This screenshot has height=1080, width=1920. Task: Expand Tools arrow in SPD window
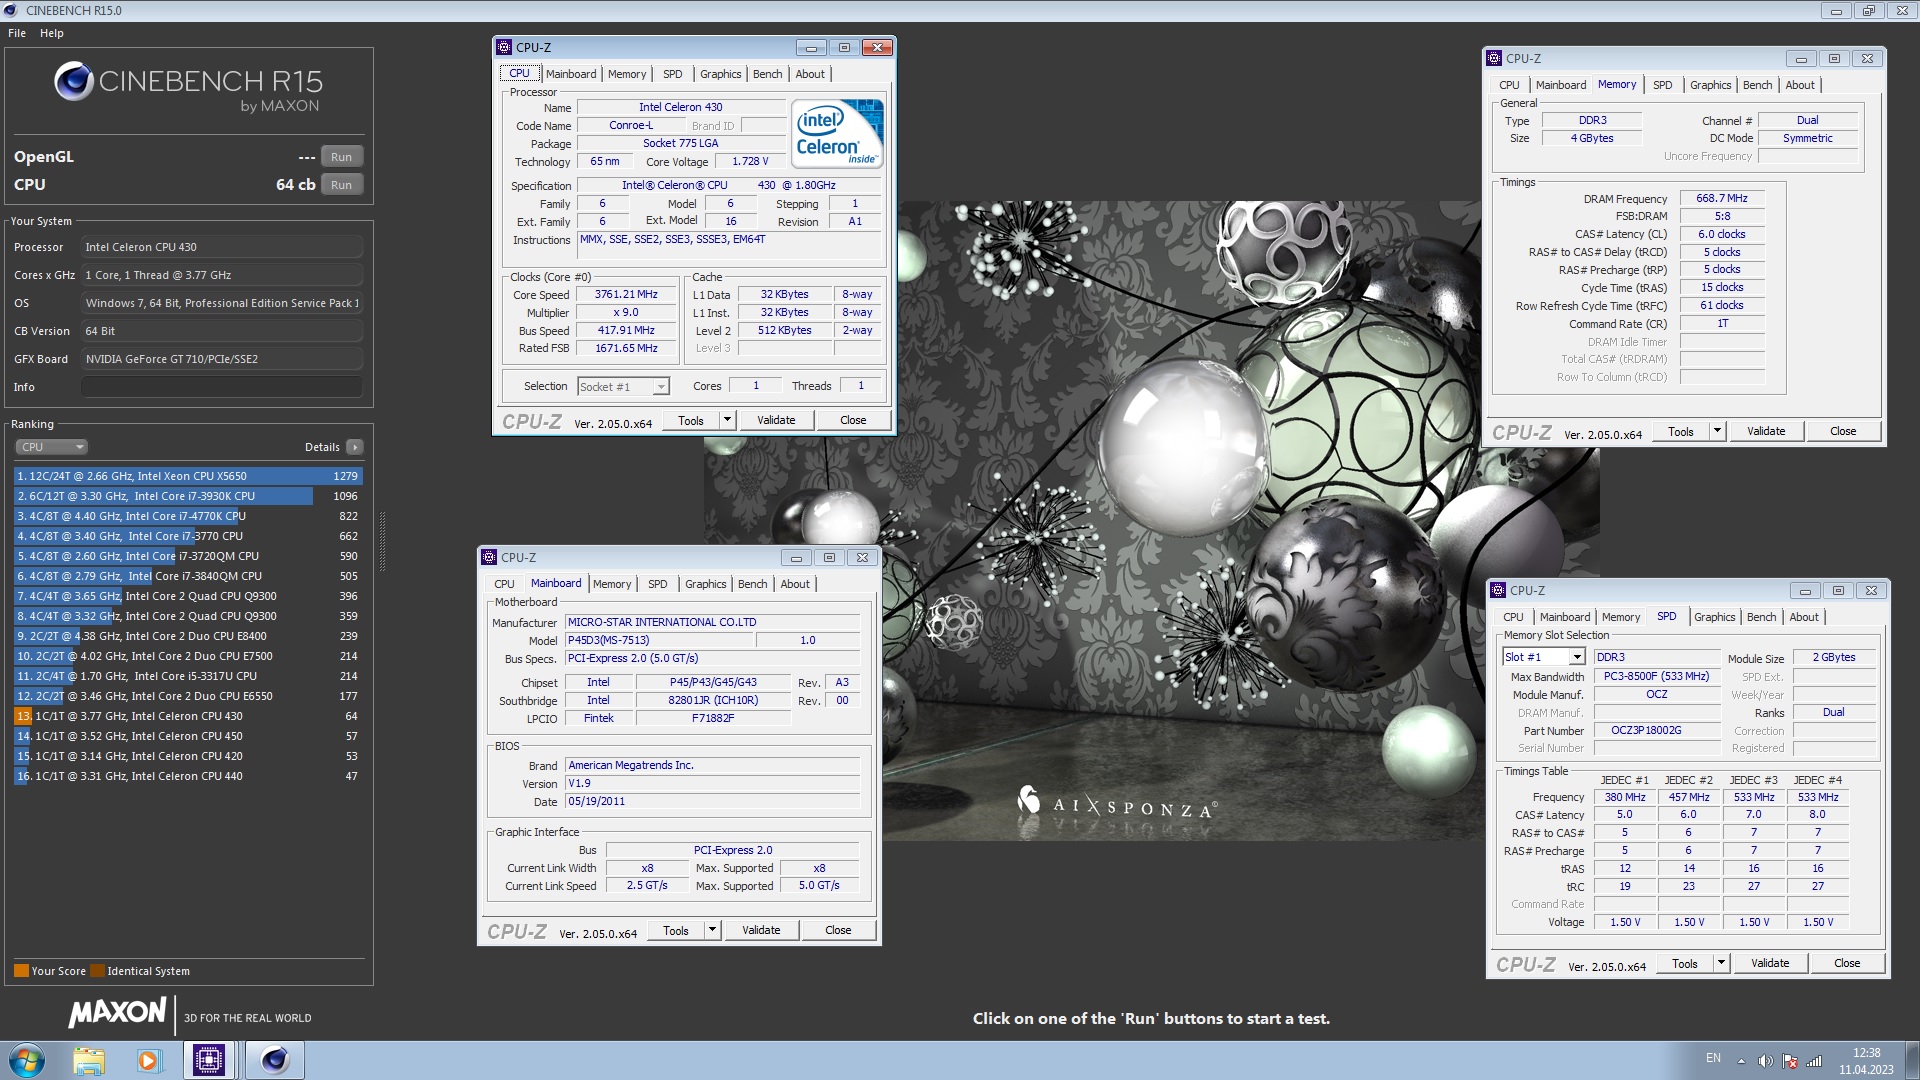1721,963
